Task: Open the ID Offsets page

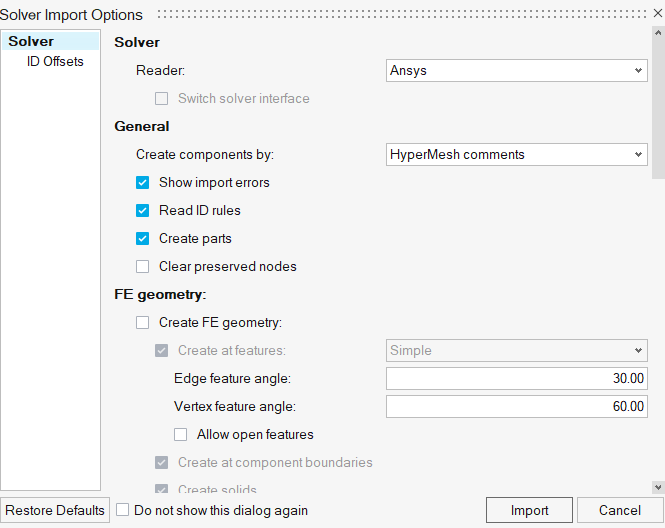Action: click(x=55, y=61)
